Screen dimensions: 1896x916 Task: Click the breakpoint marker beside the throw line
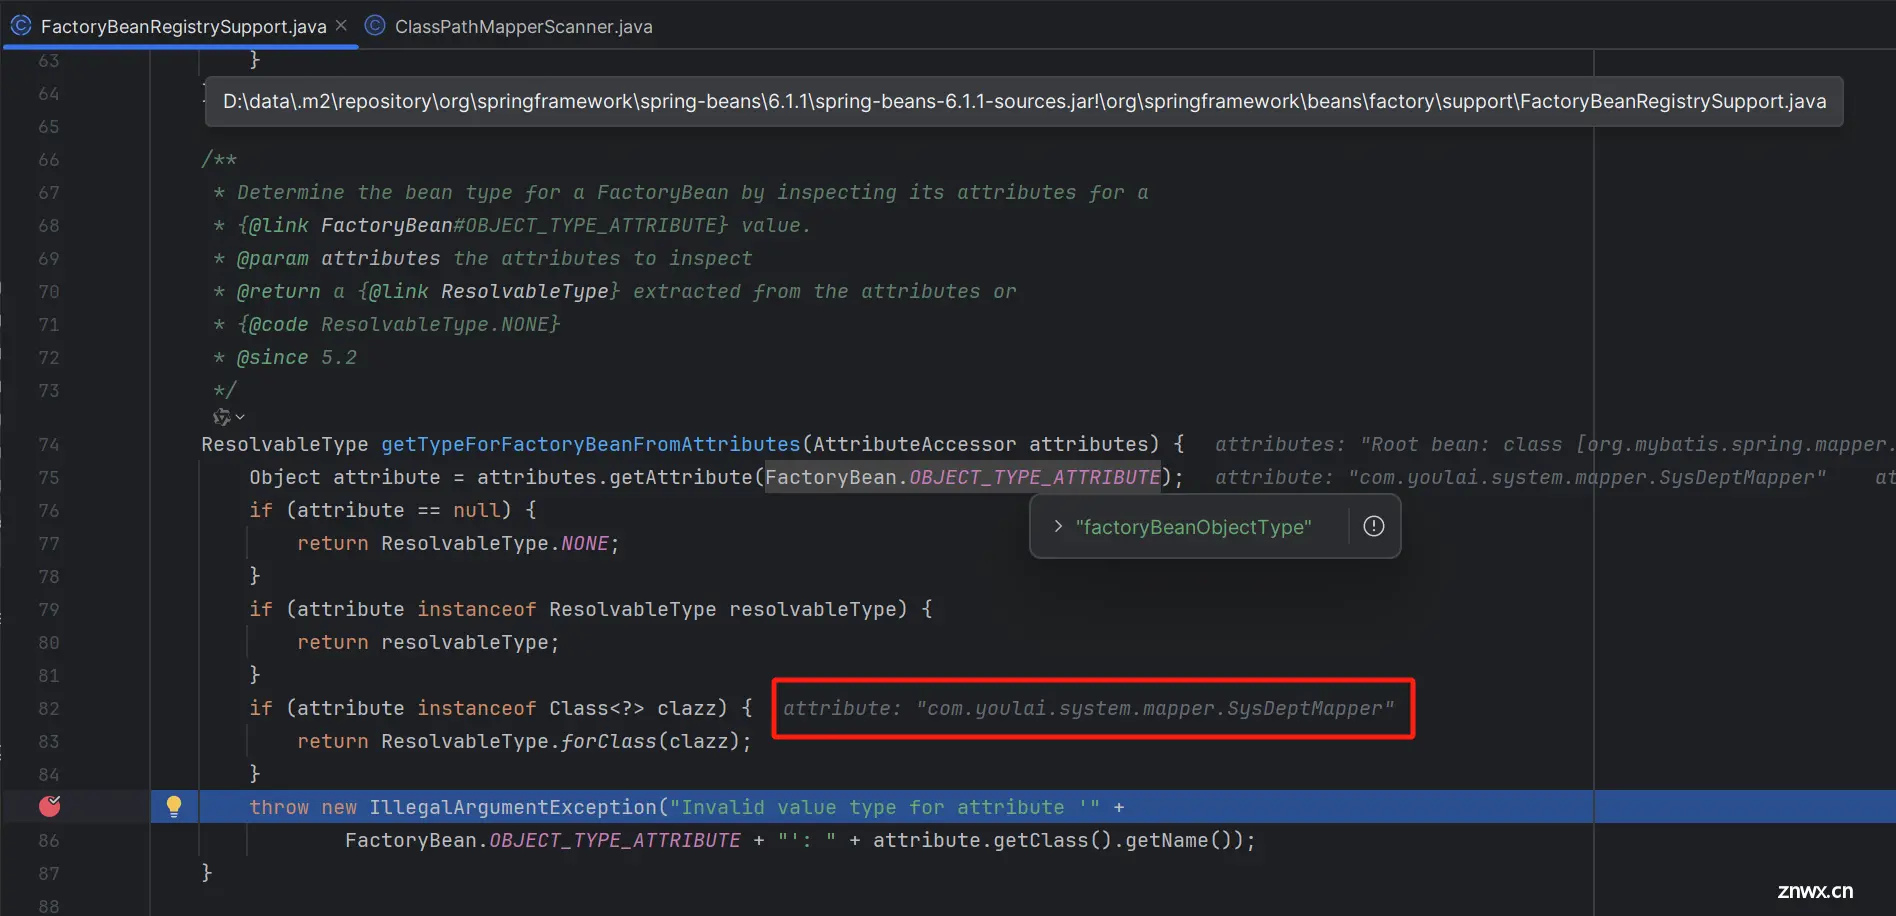pyautogui.click(x=49, y=806)
